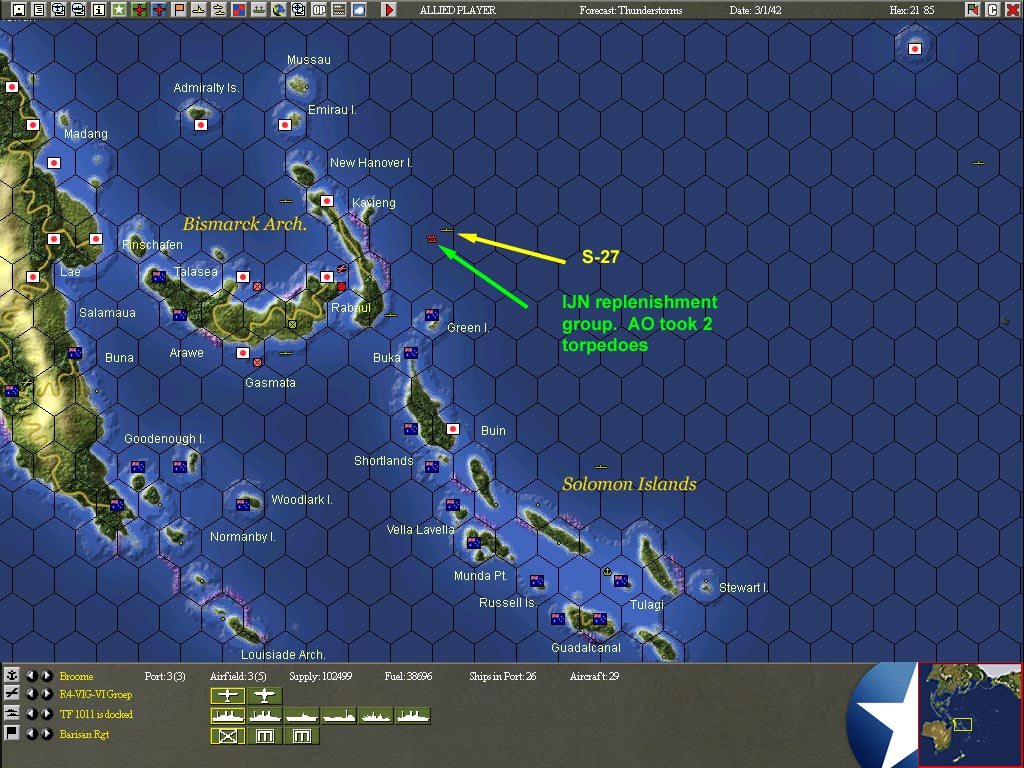Click the Japanese flag base at Emirau I.
Image resolution: width=1024 pixels, height=768 pixels.
point(285,125)
